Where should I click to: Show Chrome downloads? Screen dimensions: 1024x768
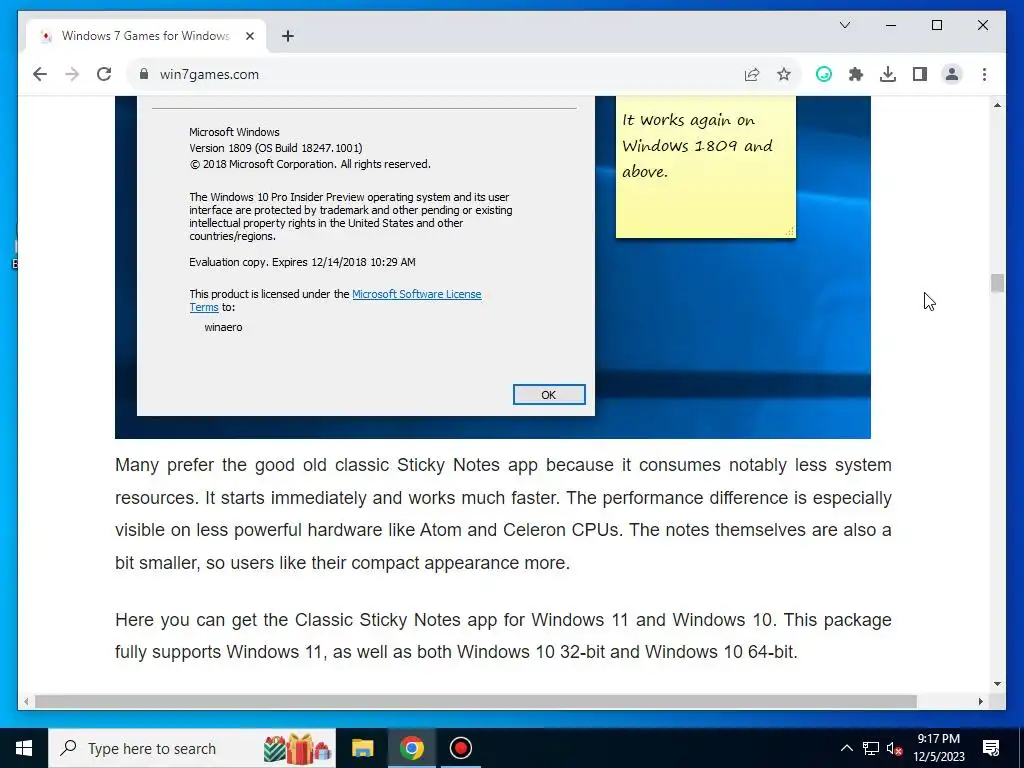point(888,74)
